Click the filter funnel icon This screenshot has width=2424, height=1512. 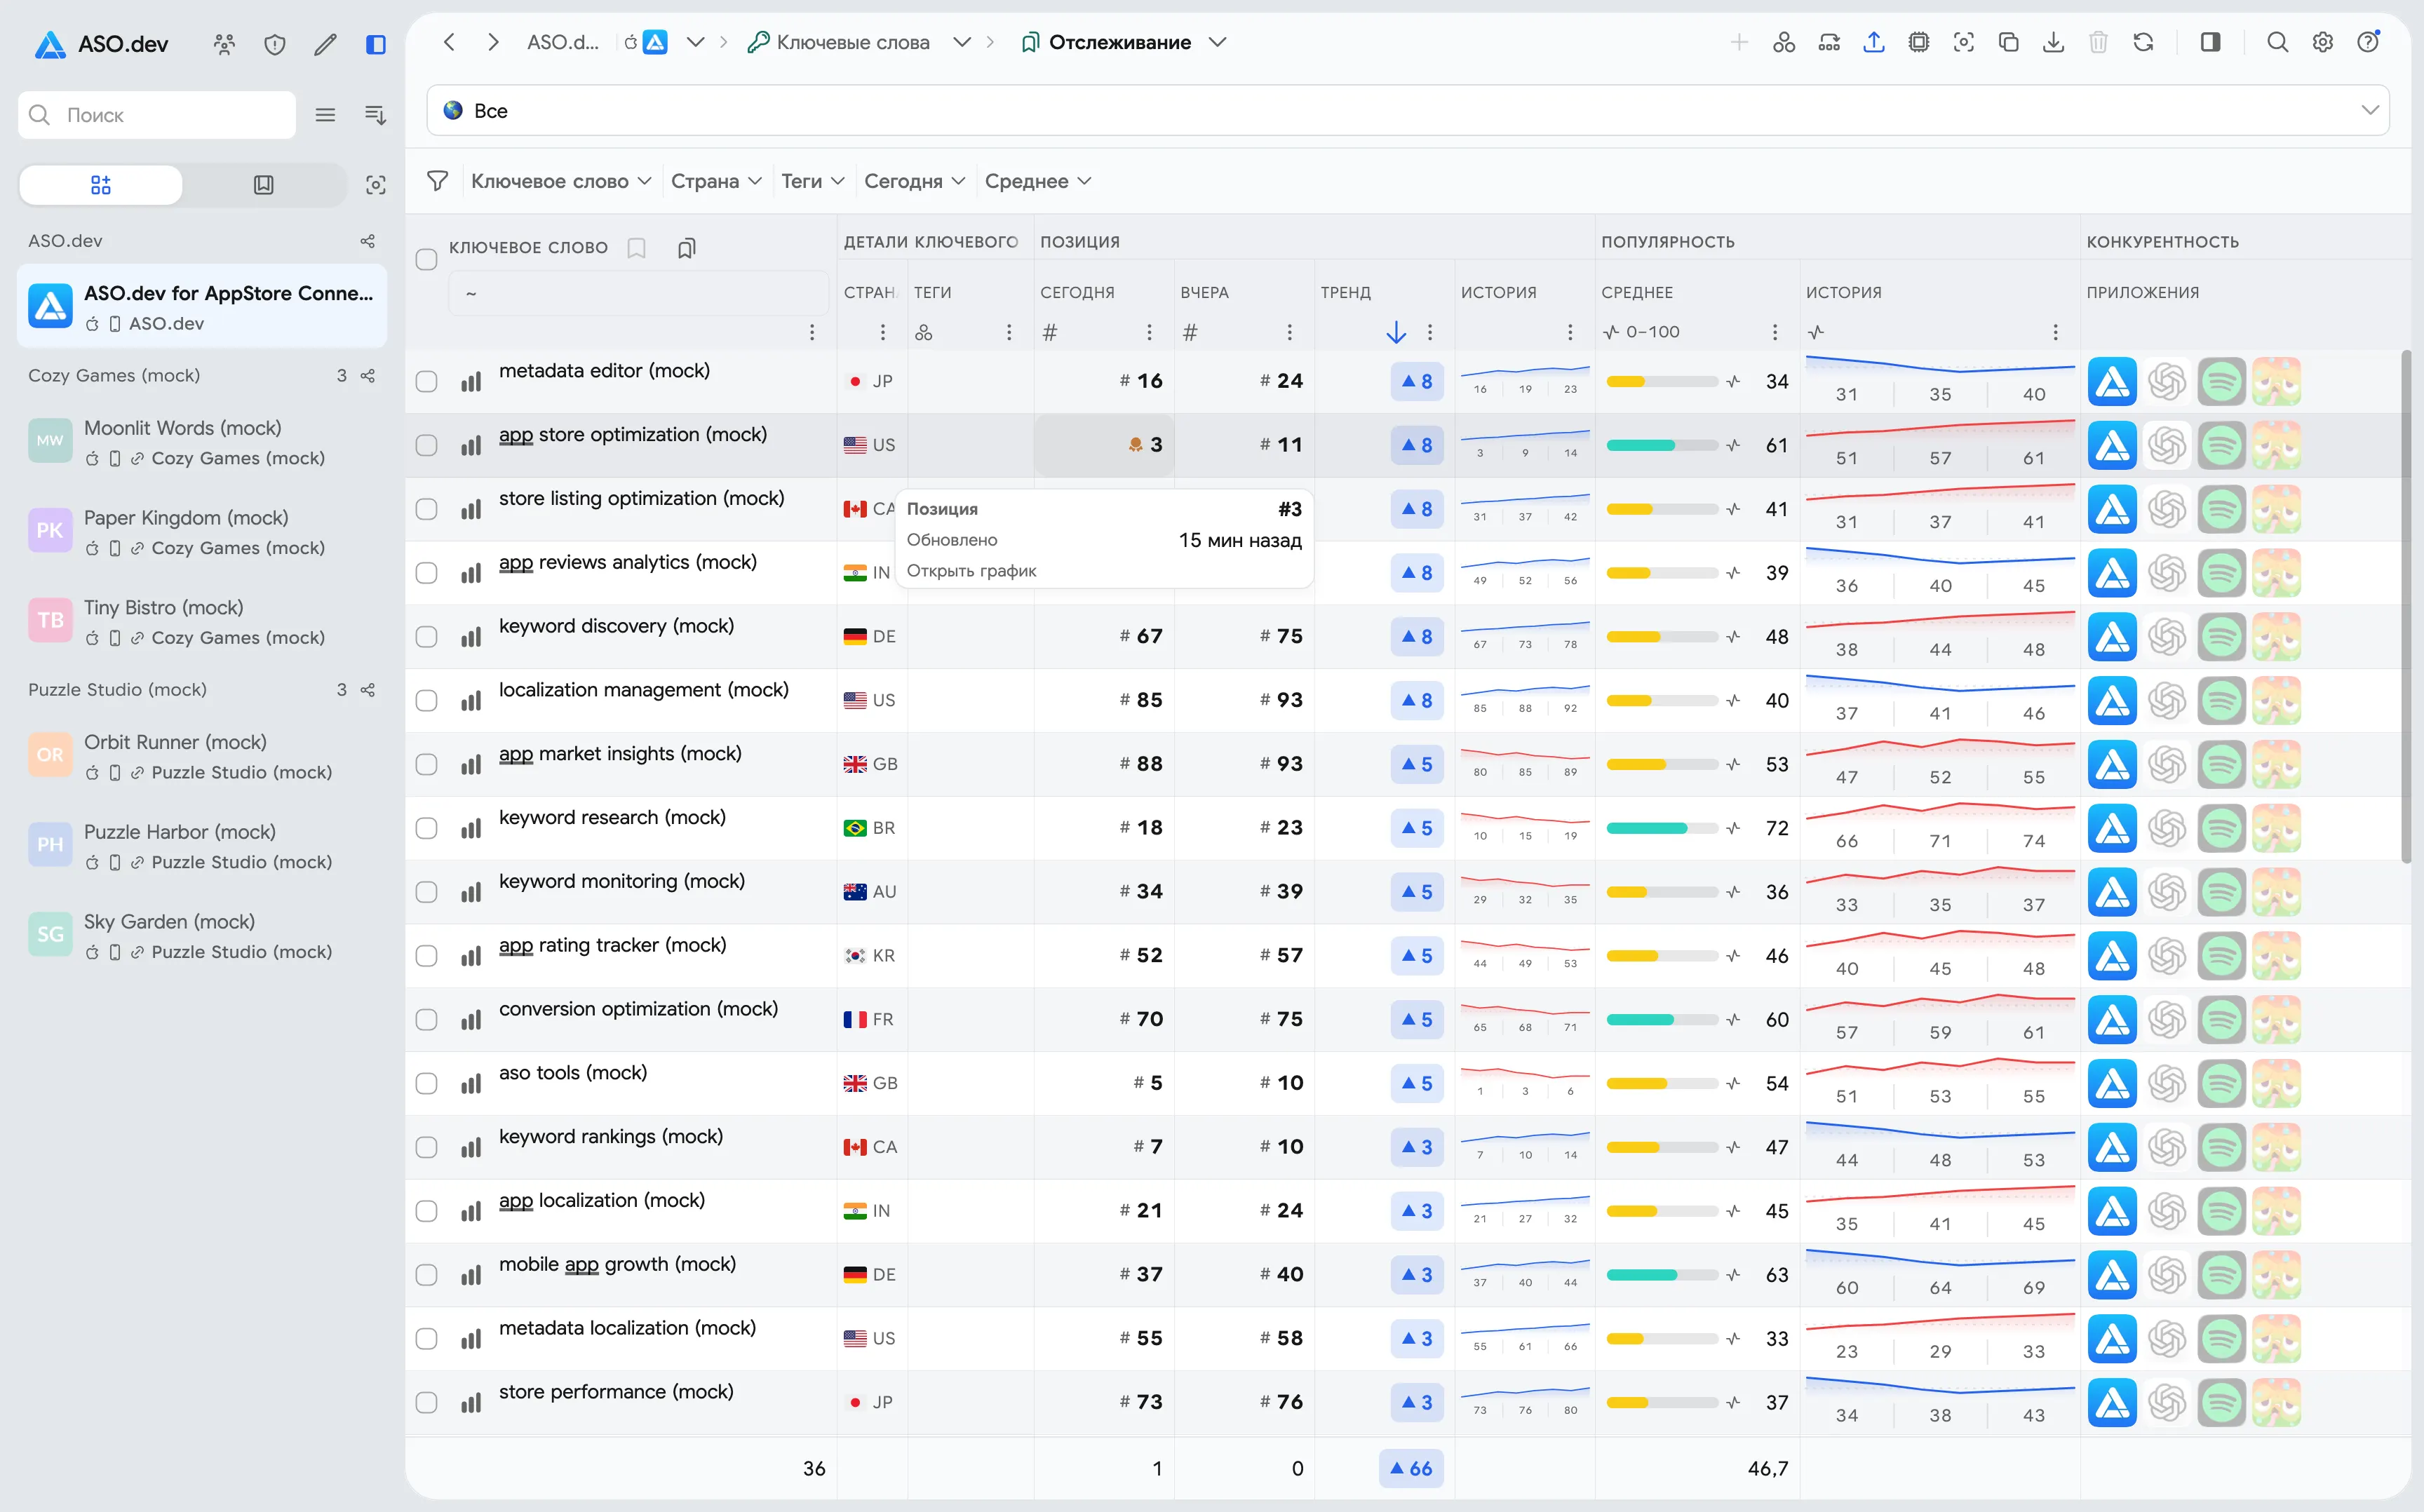(x=437, y=181)
